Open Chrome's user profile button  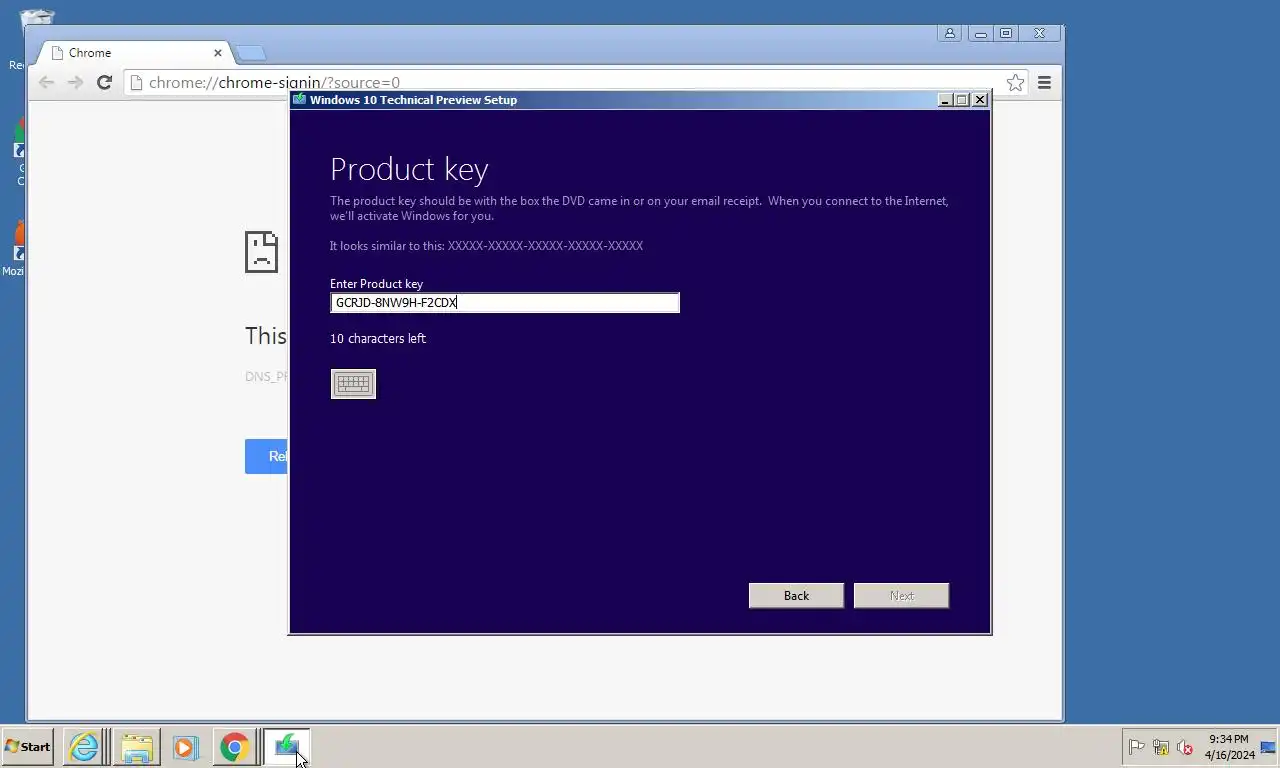[949, 33]
